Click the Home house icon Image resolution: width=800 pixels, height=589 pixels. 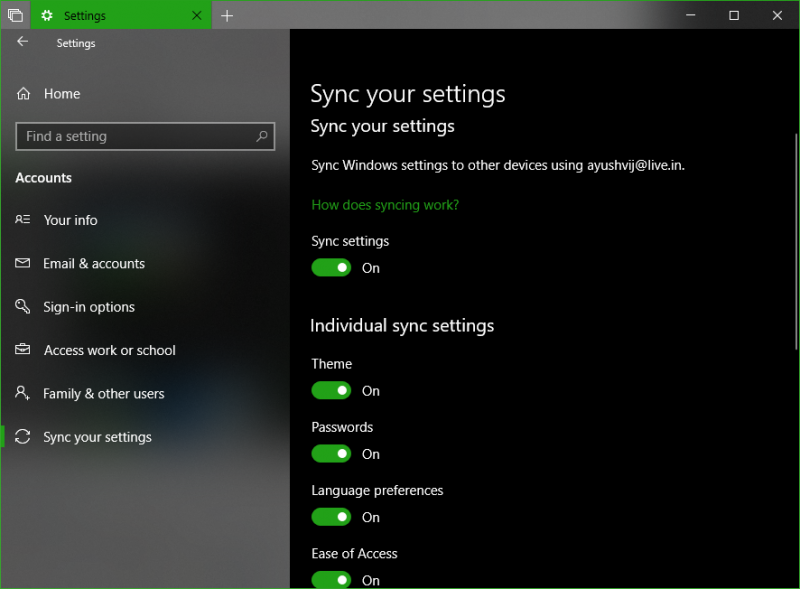[x=23, y=94]
